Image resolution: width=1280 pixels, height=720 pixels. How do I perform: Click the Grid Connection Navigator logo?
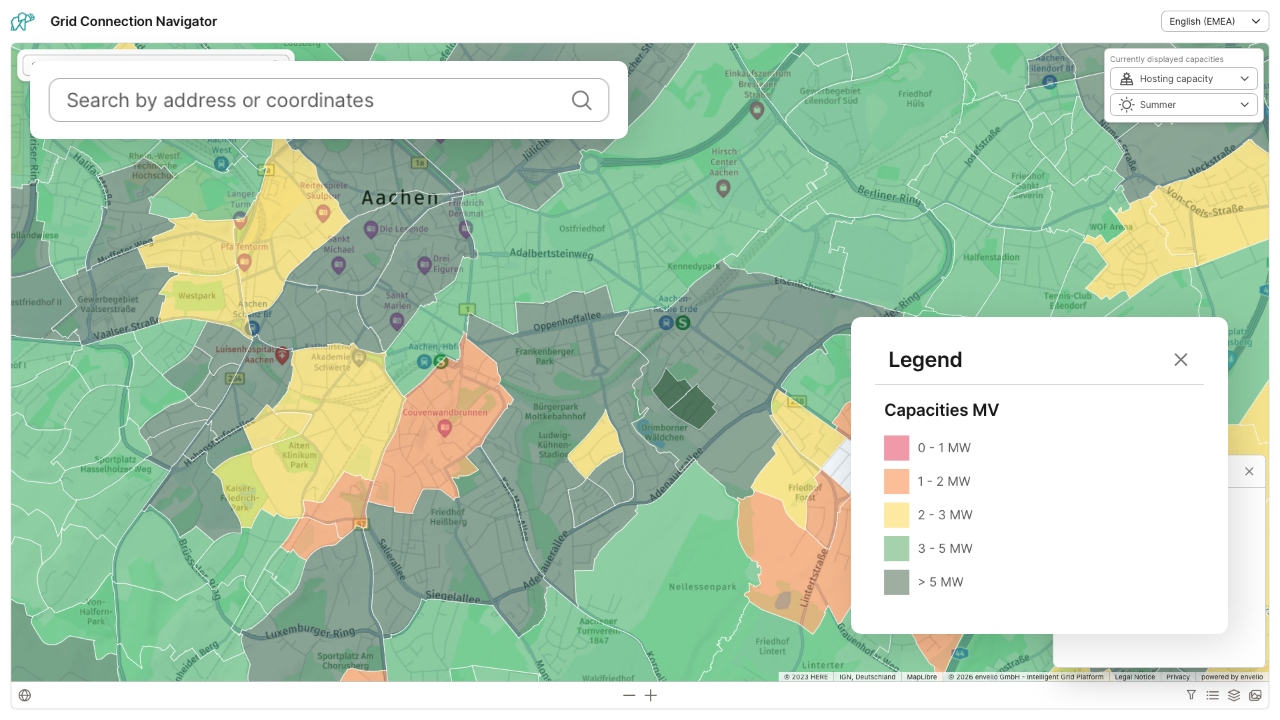(x=22, y=21)
